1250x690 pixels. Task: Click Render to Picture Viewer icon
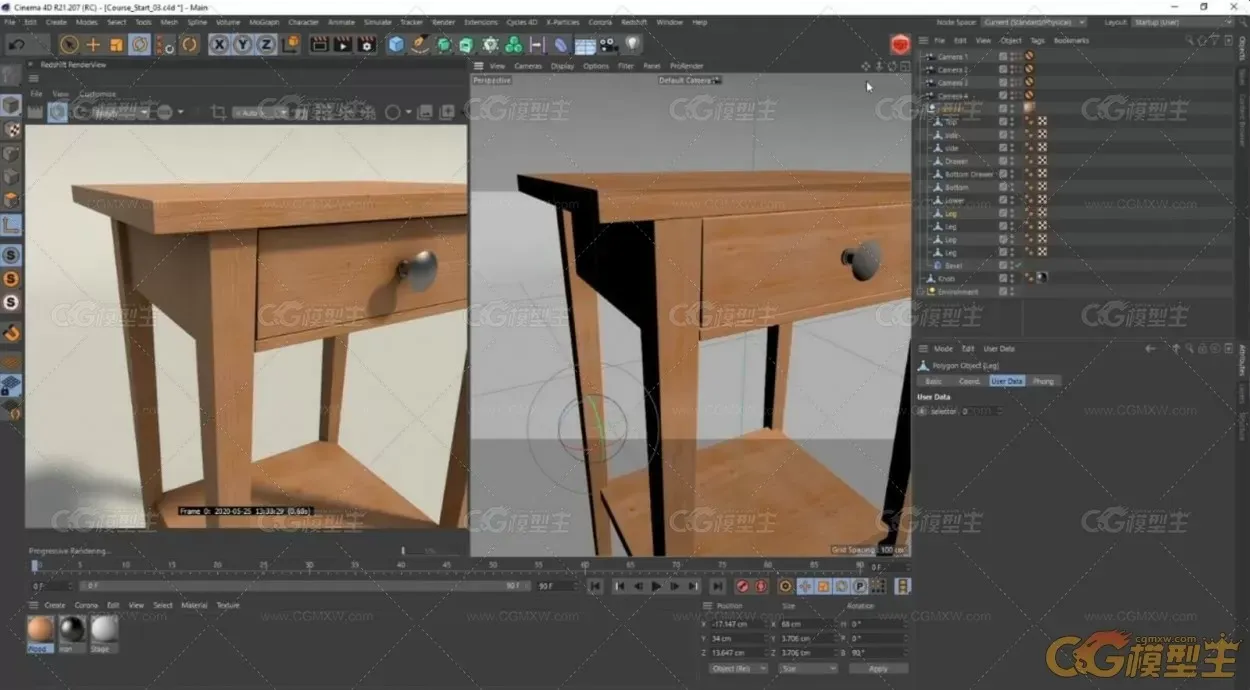click(x=343, y=44)
